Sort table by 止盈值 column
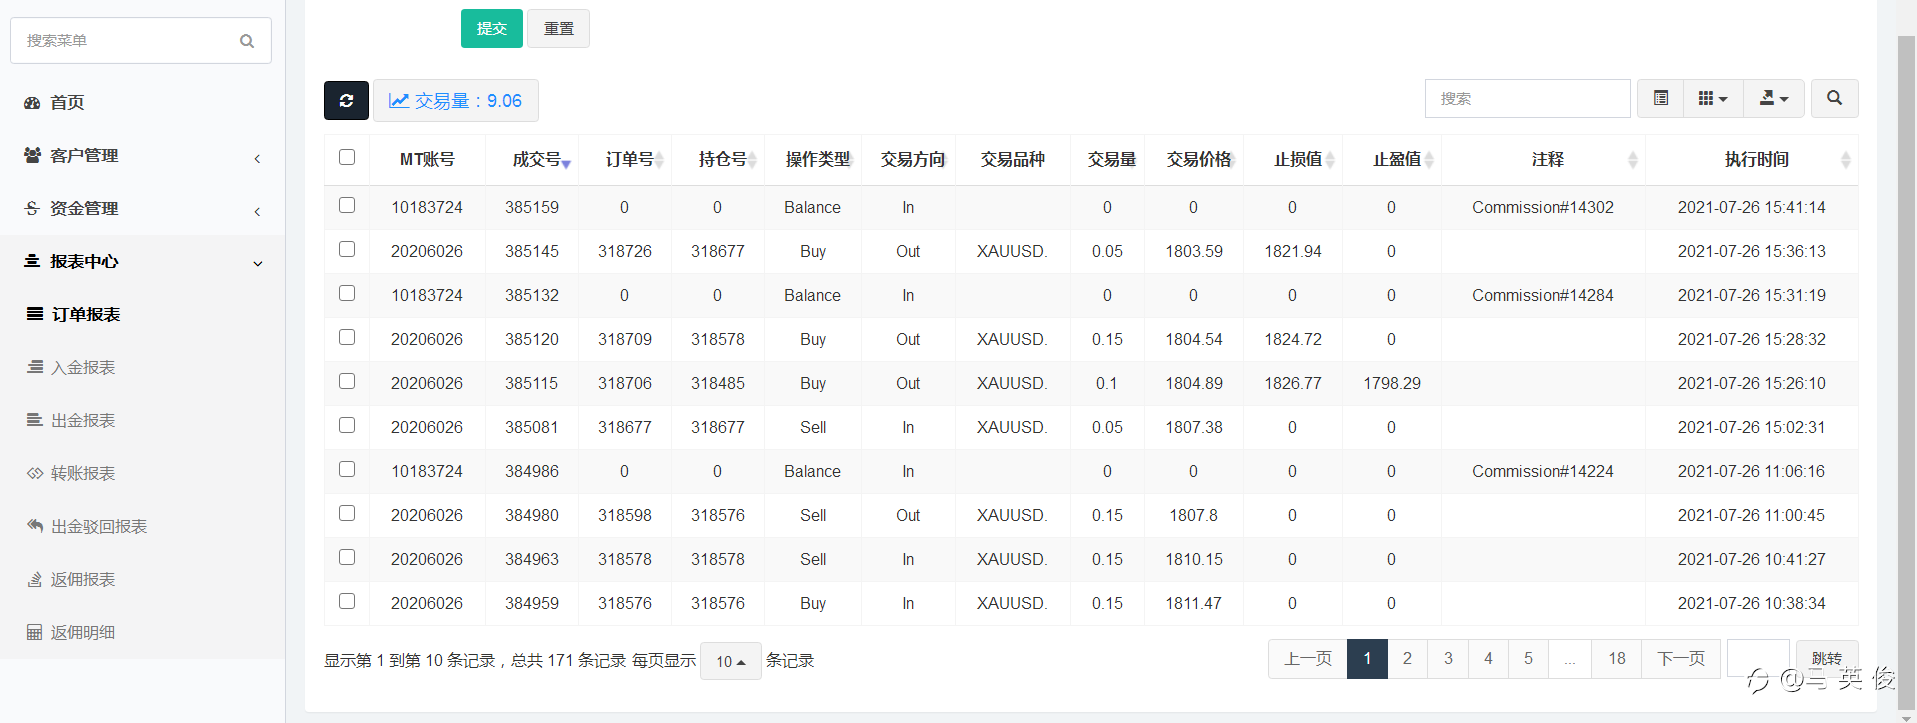This screenshot has height=723, width=1917. (x=1392, y=160)
